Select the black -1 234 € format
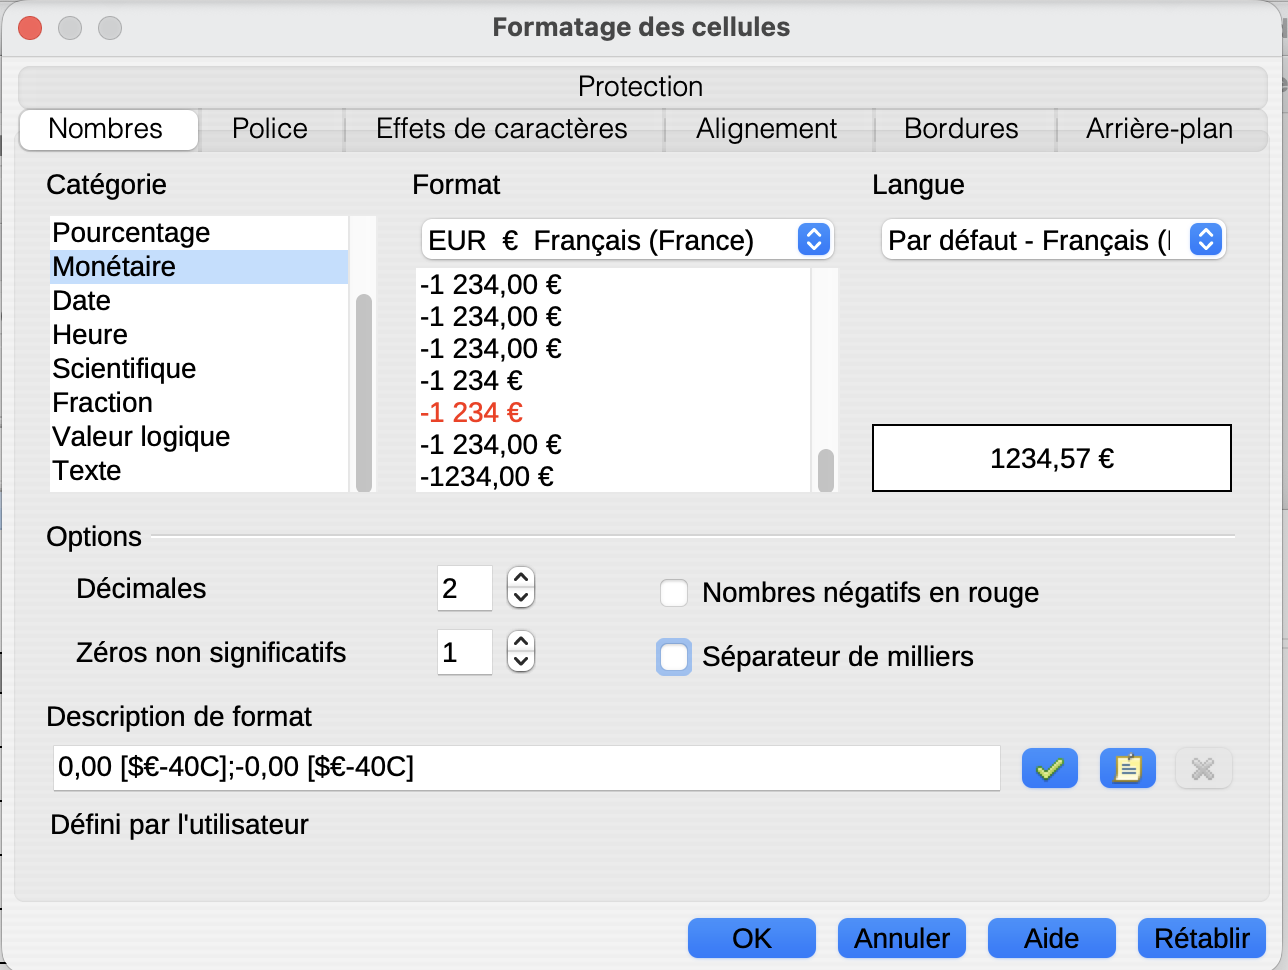1288x970 pixels. [613, 381]
